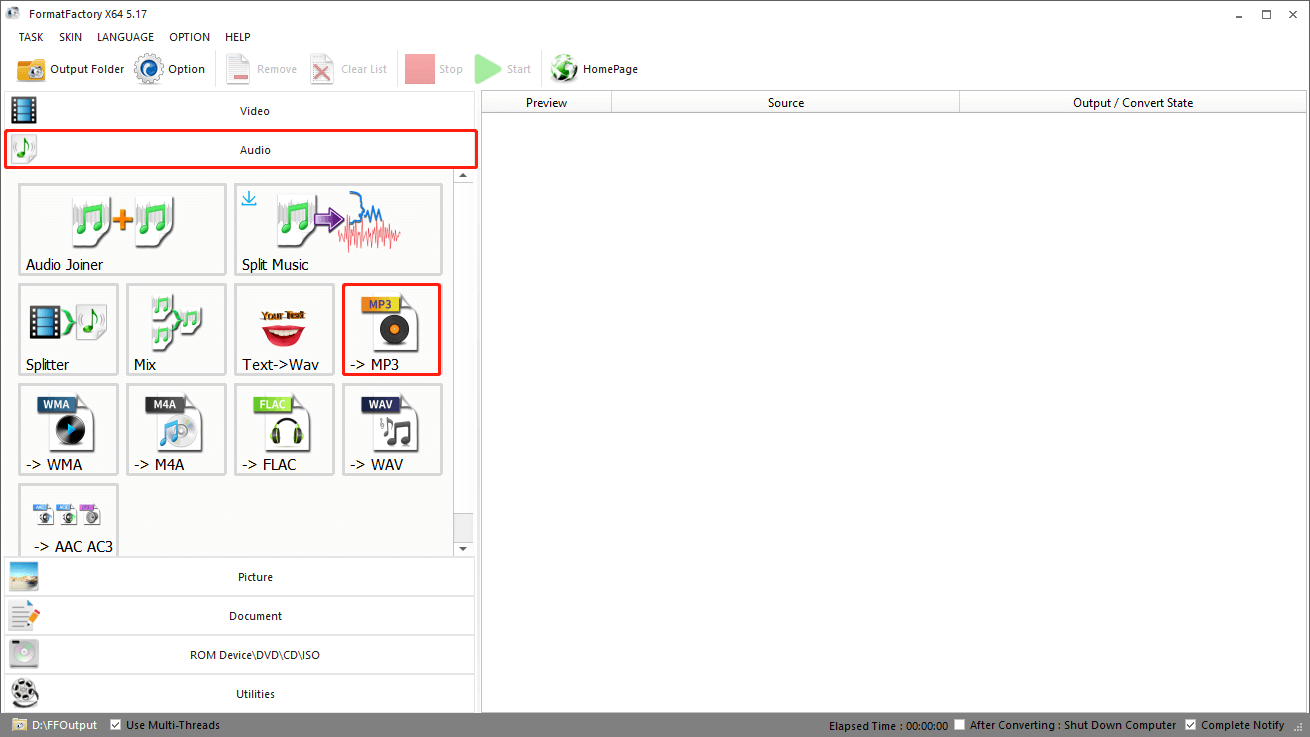Click the Output Folder toolbar button
Image resolution: width=1310 pixels, height=737 pixels.
click(x=71, y=69)
